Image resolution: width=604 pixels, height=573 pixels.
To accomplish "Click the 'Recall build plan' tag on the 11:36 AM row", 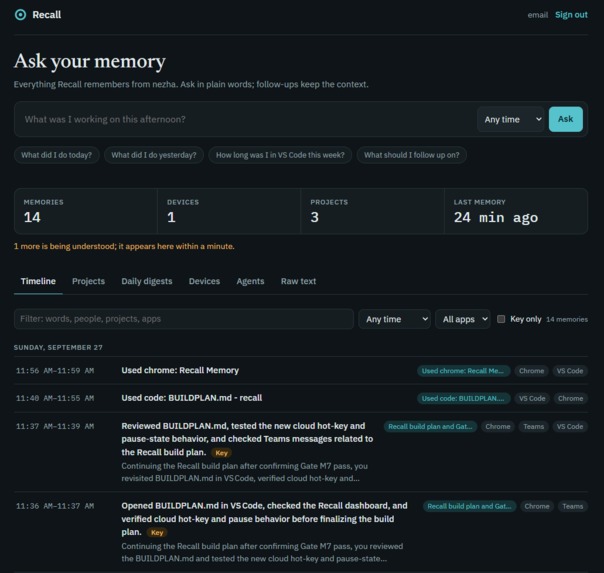I will tap(470, 506).
